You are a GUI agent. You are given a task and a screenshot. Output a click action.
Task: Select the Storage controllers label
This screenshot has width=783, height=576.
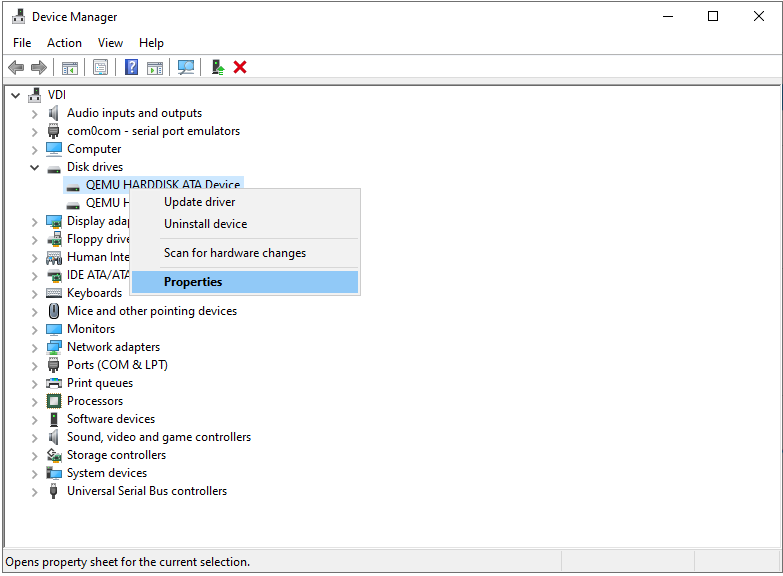coord(116,455)
